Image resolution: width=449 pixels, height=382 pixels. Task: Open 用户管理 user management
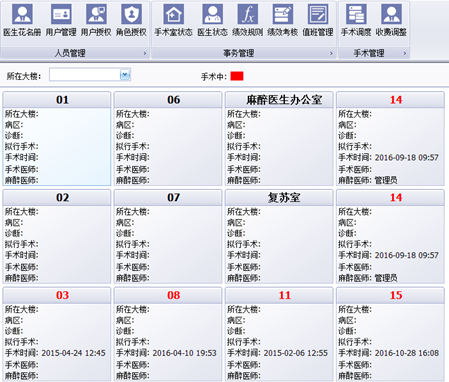61,19
